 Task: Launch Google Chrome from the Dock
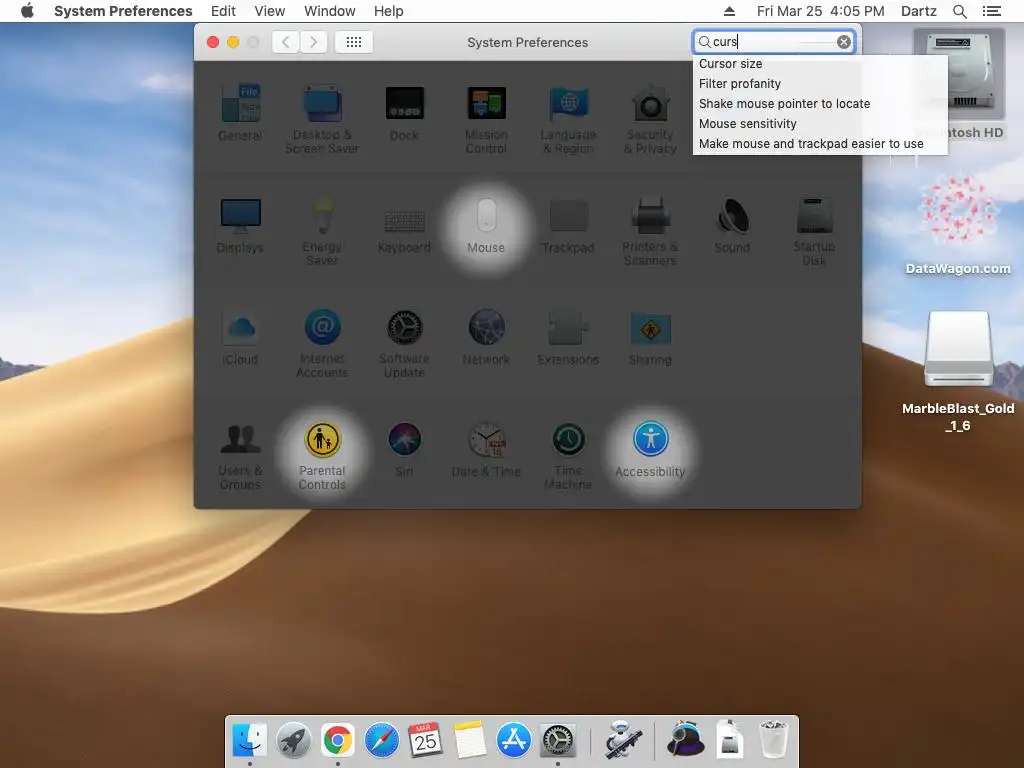tap(337, 741)
